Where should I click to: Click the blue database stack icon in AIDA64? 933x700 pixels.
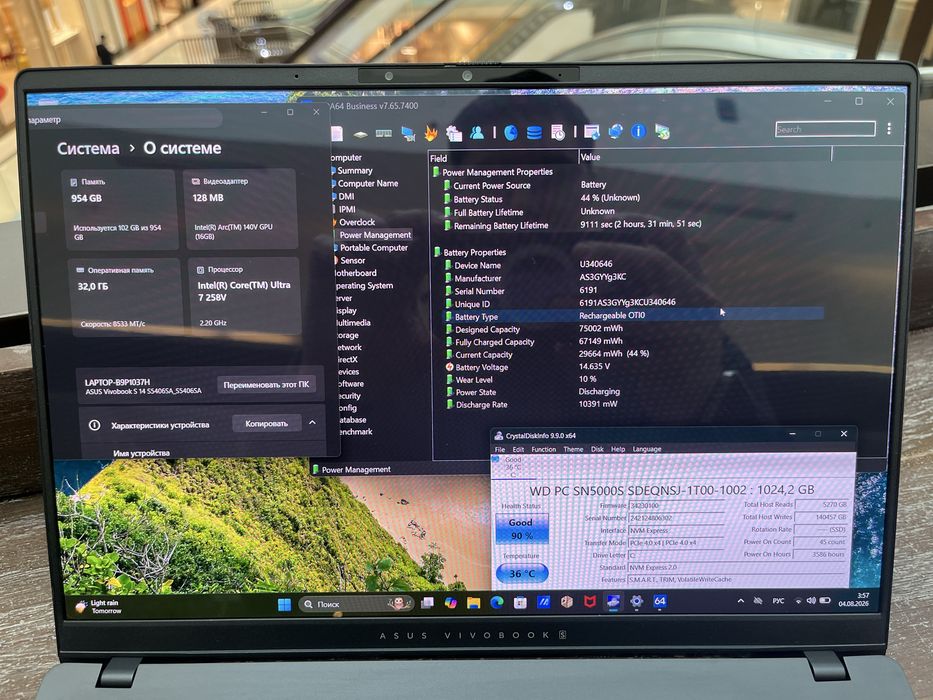point(534,132)
